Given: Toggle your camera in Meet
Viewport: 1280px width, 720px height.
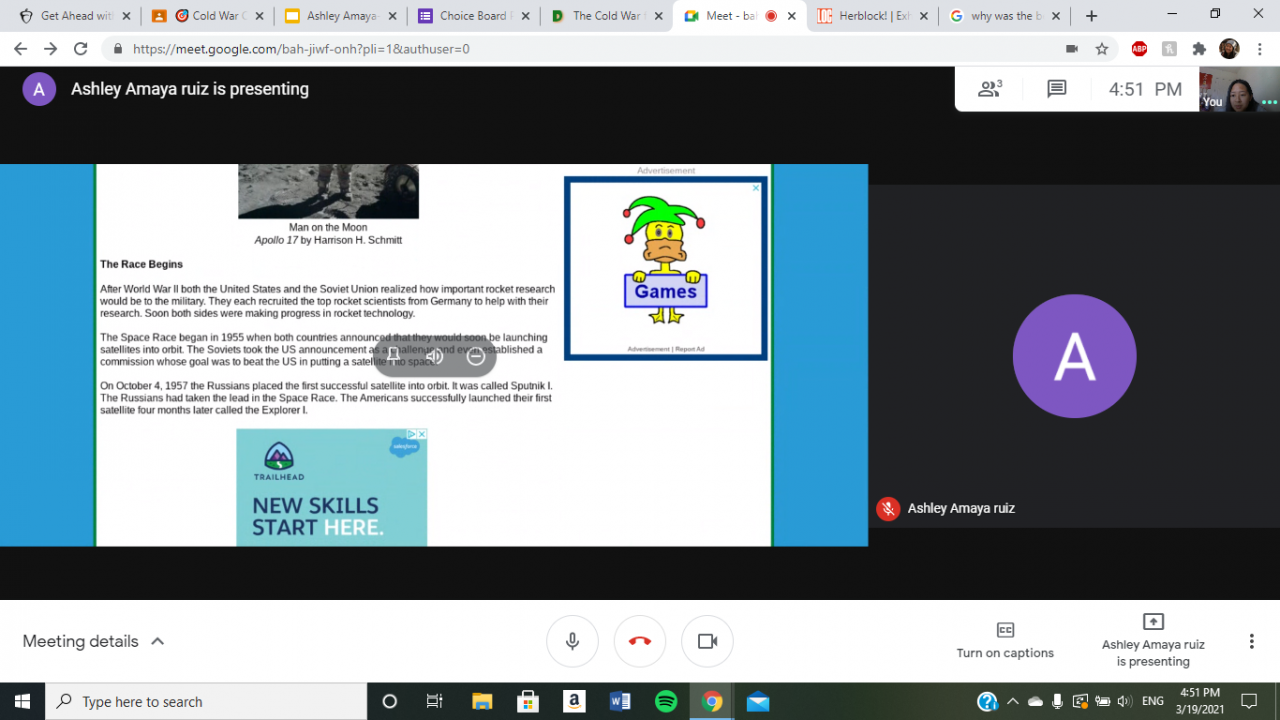Looking at the screenshot, I should pos(707,641).
